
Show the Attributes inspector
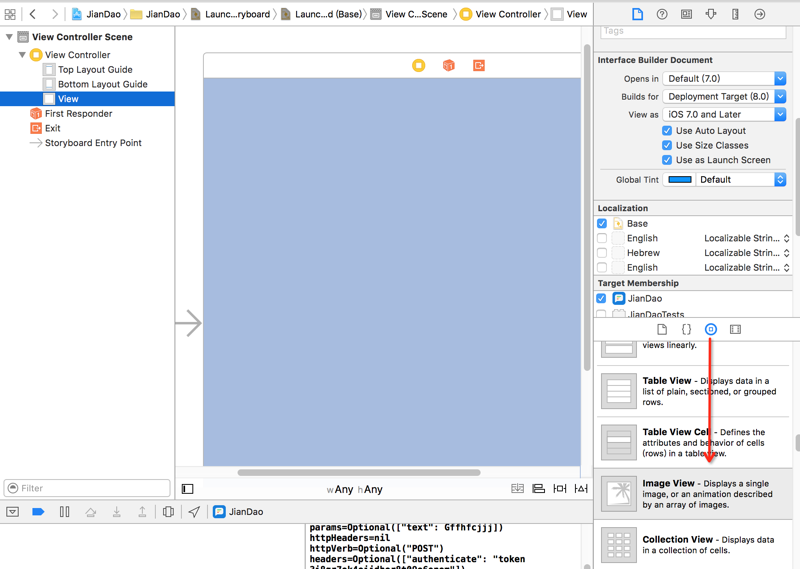click(x=711, y=14)
